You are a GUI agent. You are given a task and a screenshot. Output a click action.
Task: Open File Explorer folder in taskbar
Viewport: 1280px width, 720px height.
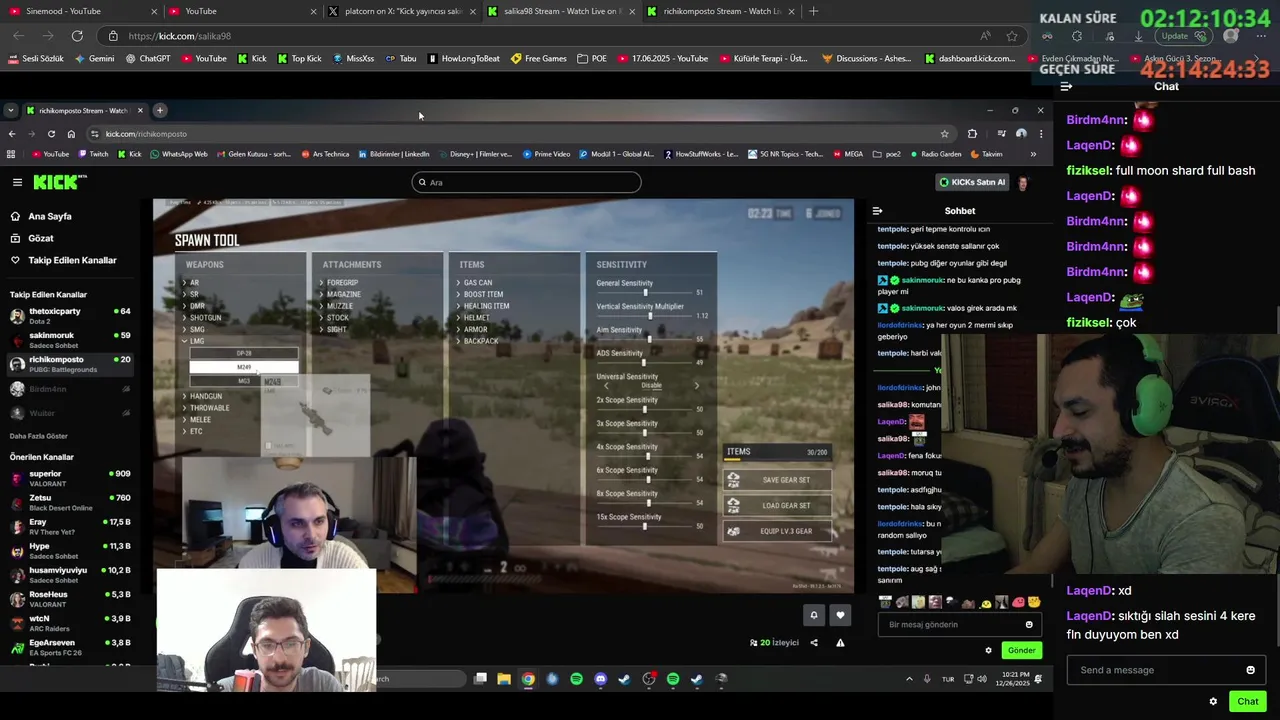pyautogui.click(x=504, y=679)
